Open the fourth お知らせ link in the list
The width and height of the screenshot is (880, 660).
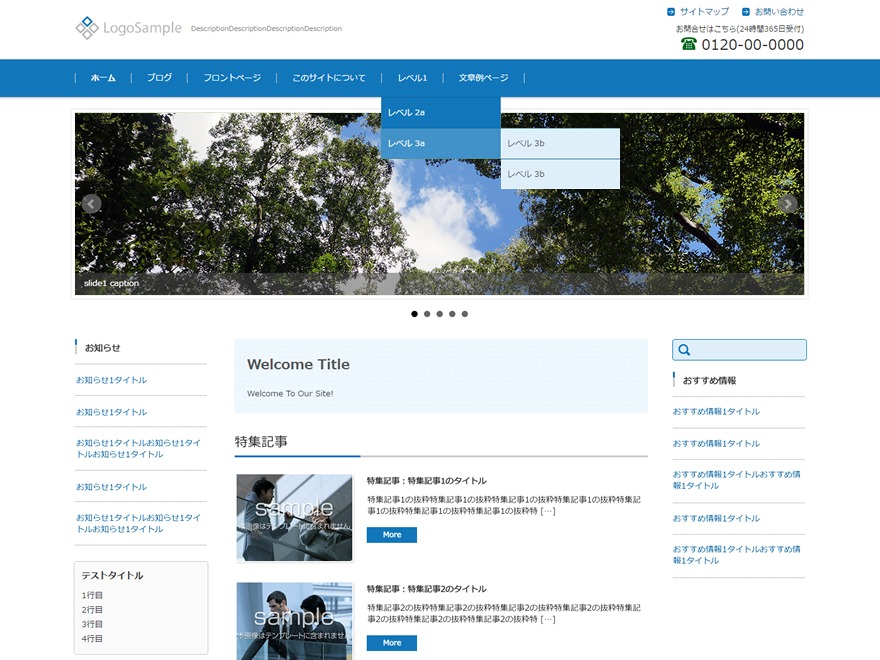(x=112, y=487)
